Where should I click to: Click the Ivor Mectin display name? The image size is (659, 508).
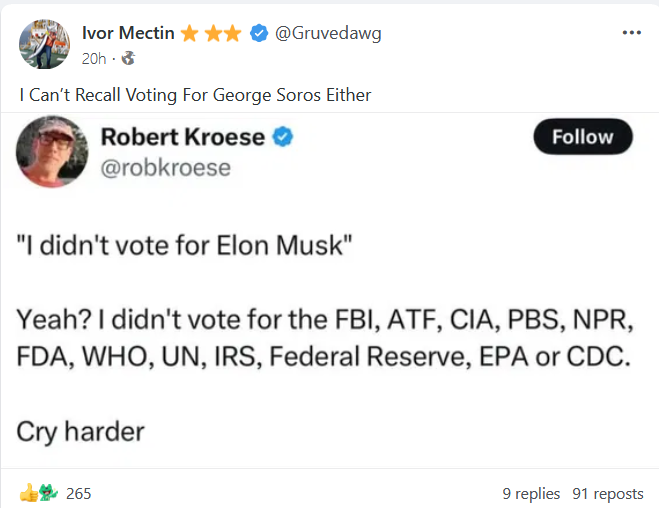(128, 33)
